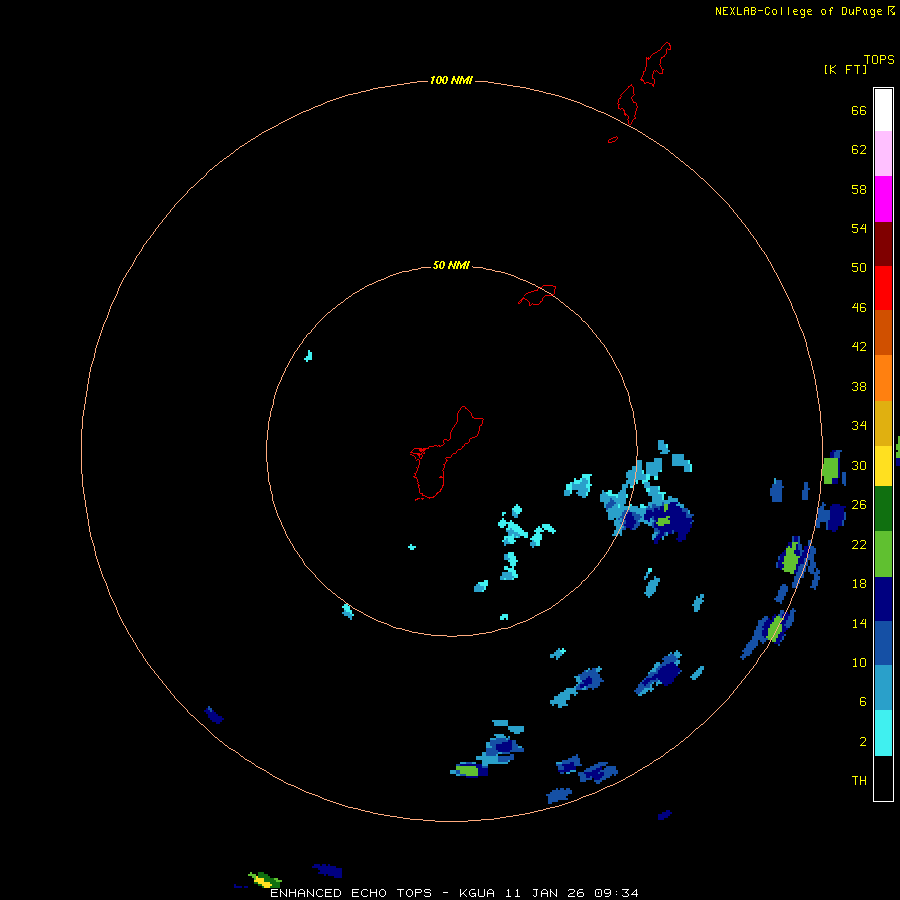The image size is (900, 900).
Task: Pick the light blue legend swatch
Action: [x=883, y=688]
